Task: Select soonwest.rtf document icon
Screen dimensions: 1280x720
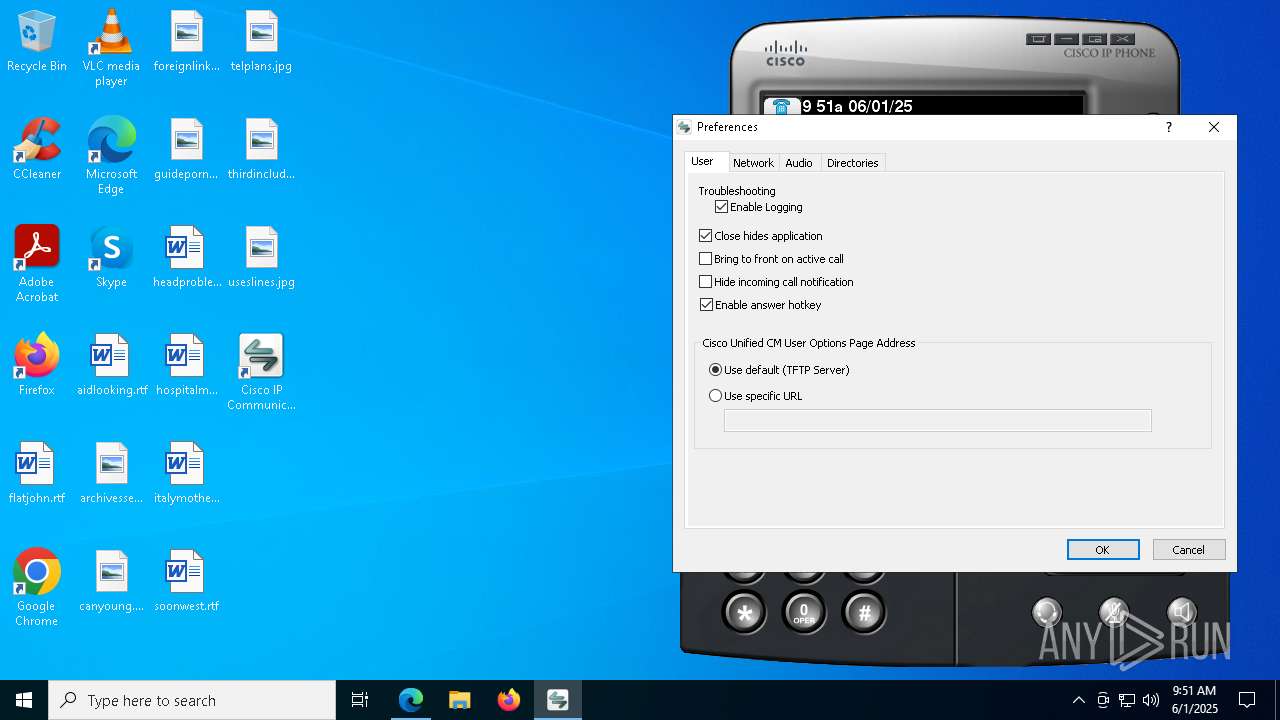Action: pyautogui.click(x=186, y=582)
